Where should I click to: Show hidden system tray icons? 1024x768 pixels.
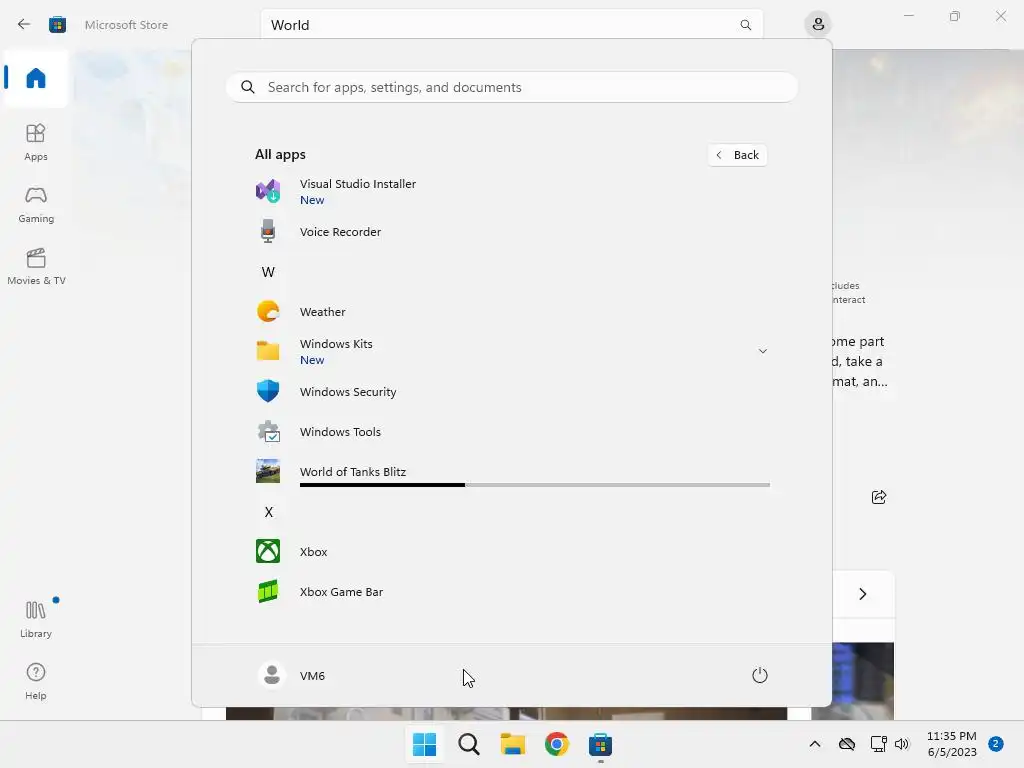[815, 744]
